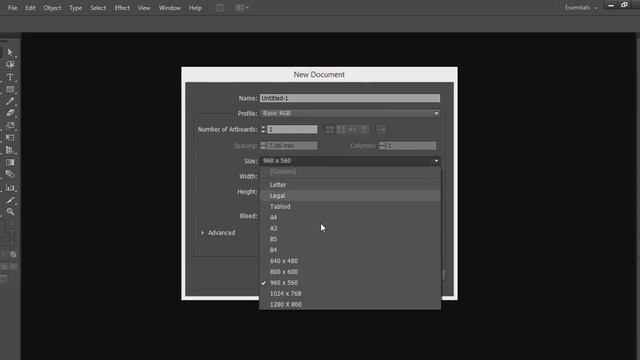Select the Type tool
The width and height of the screenshot is (640, 360).
pyautogui.click(x=10, y=77)
